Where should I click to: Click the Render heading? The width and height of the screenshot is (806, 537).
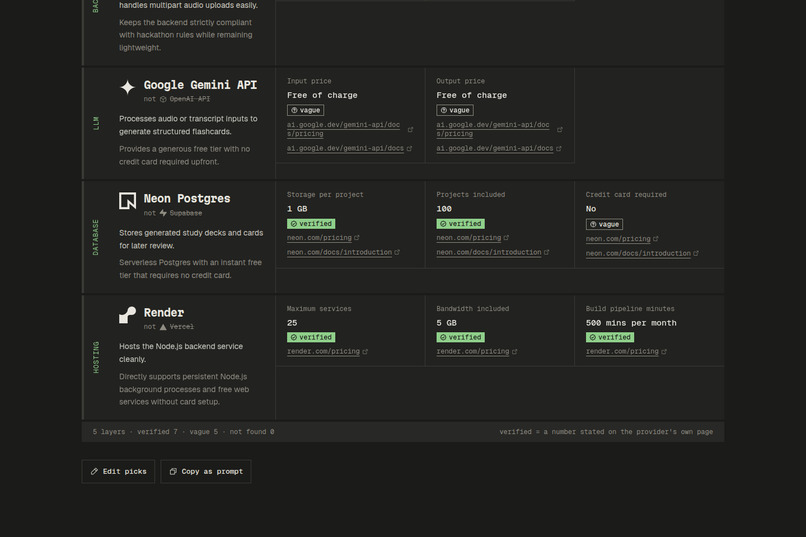pos(163,312)
